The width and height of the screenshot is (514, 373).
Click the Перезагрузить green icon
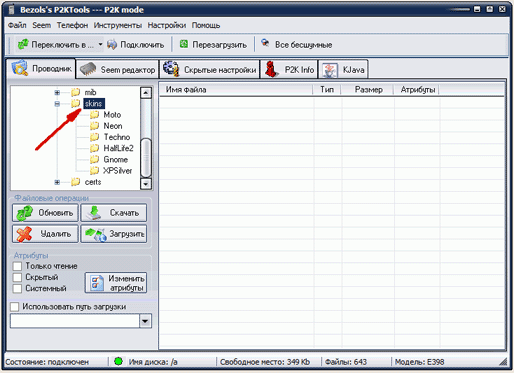click(184, 44)
